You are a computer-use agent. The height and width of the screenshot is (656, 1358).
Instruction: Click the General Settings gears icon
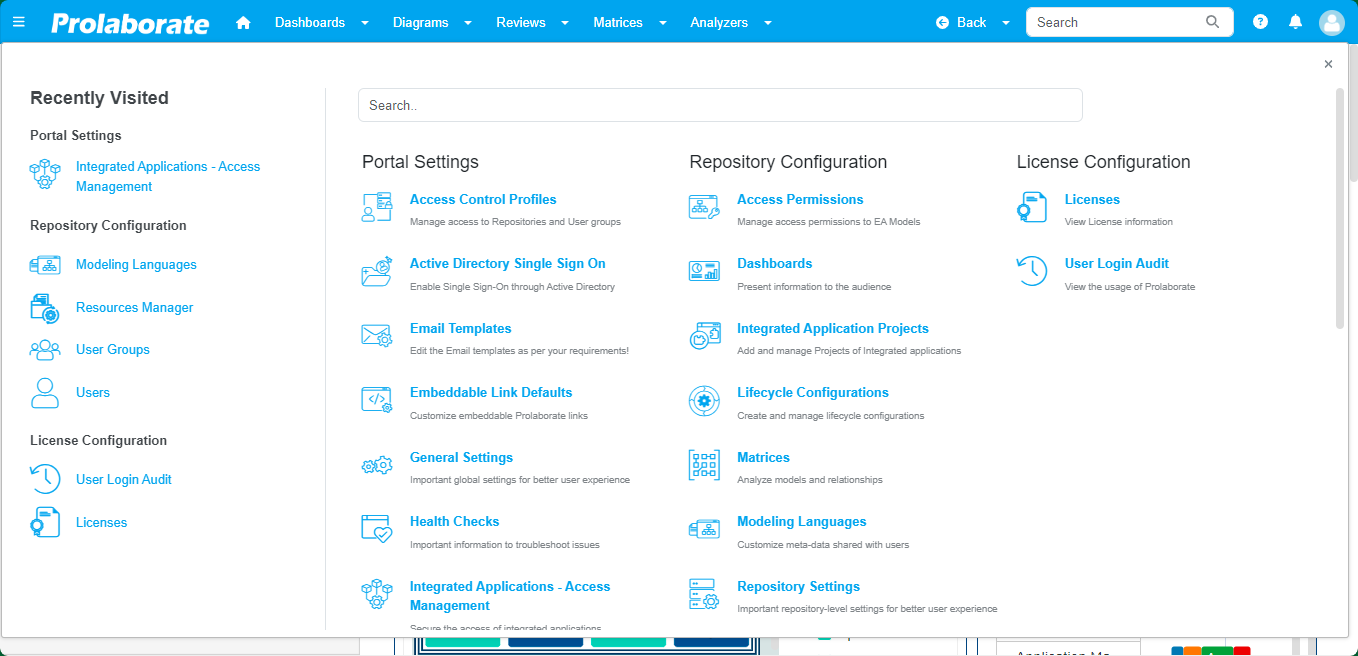click(x=377, y=466)
